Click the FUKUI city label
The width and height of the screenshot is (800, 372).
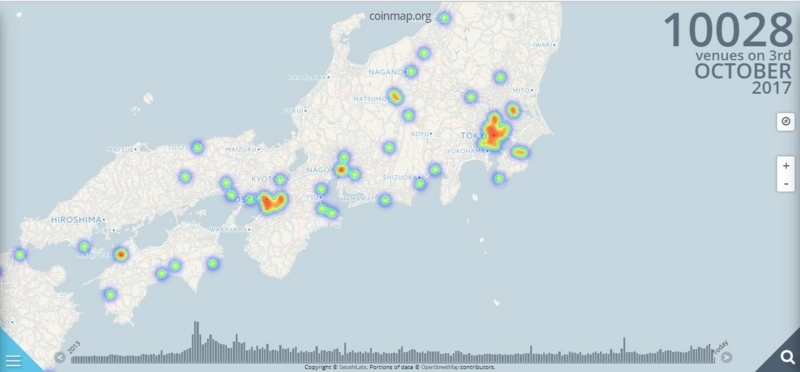294,110
